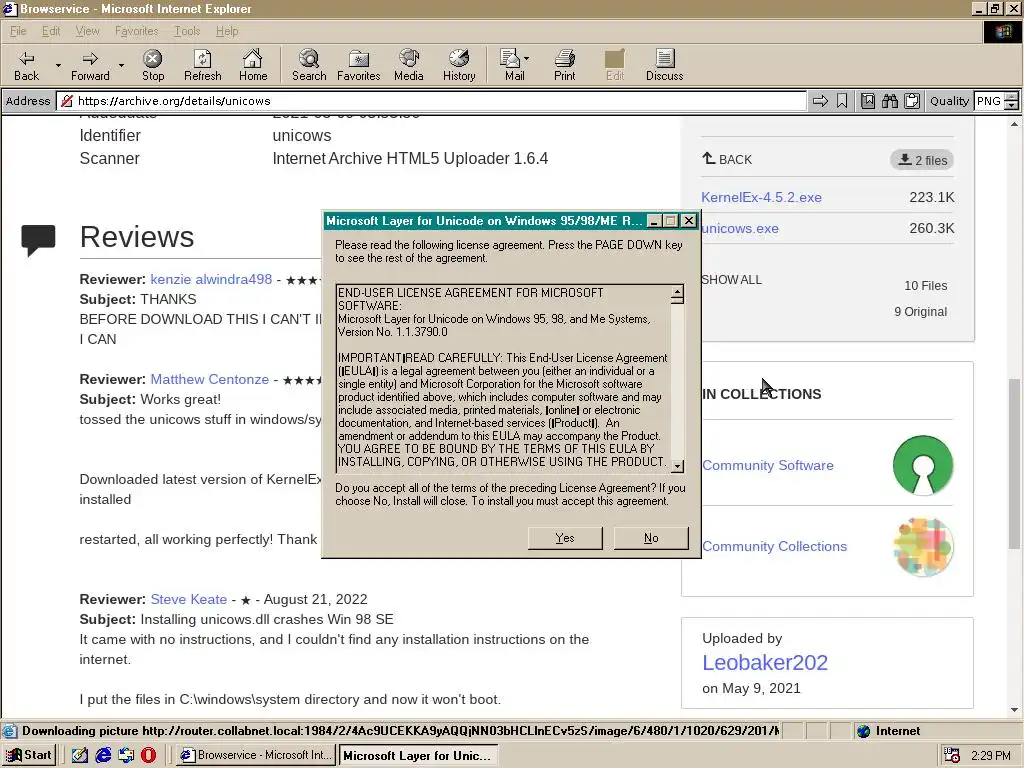1024x768 pixels.
Task: Click the 2 files download button
Action: (921, 160)
